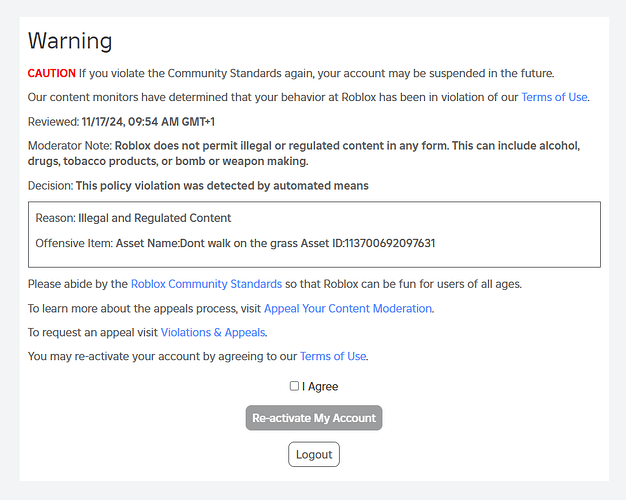Visit Appeal Your Content Moderation page
Screen dimensions: 626x500
click(x=348, y=309)
